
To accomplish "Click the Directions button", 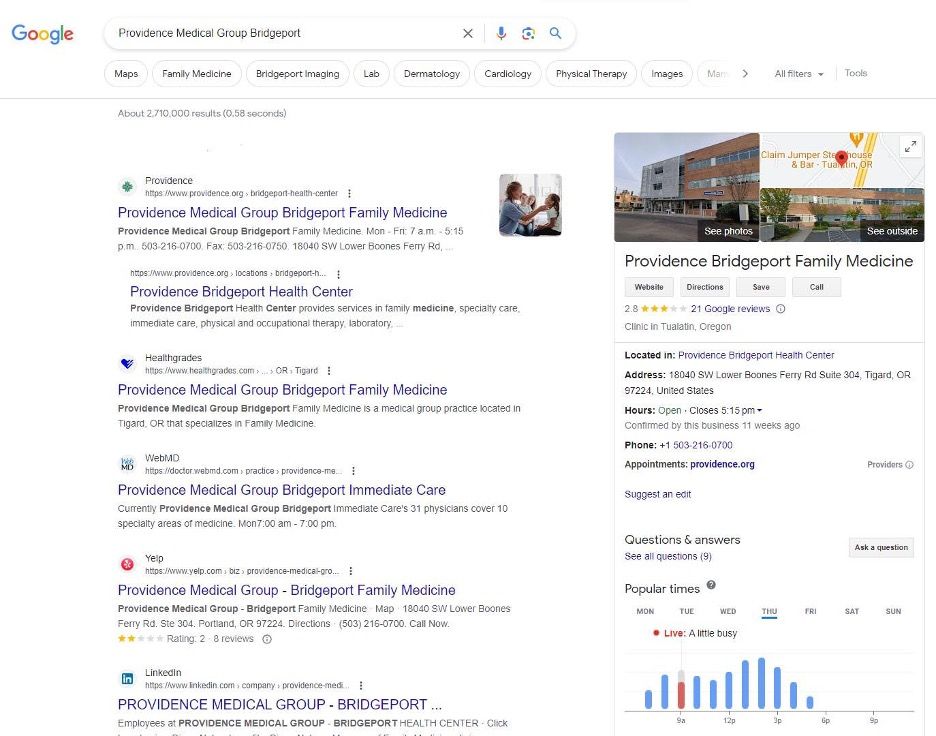I will pyautogui.click(x=704, y=287).
